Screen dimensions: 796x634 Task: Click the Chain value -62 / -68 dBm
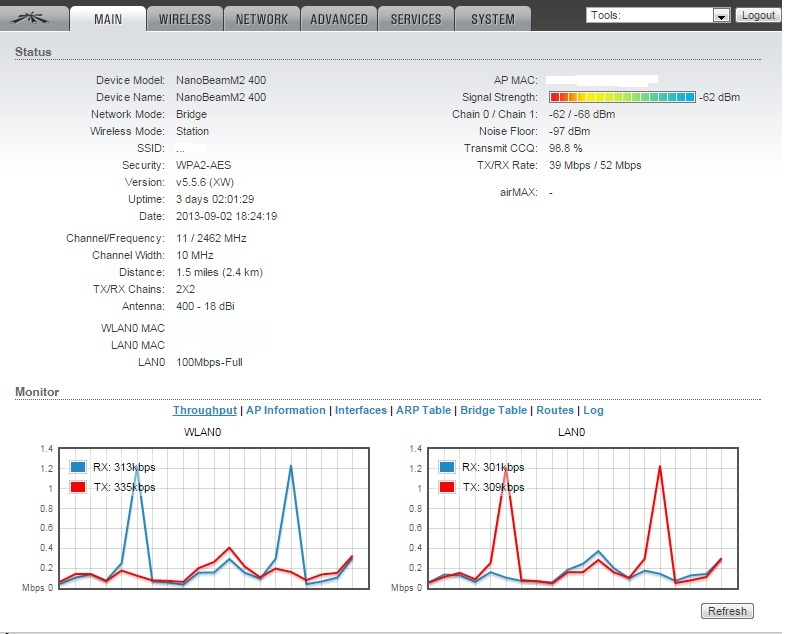point(582,114)
